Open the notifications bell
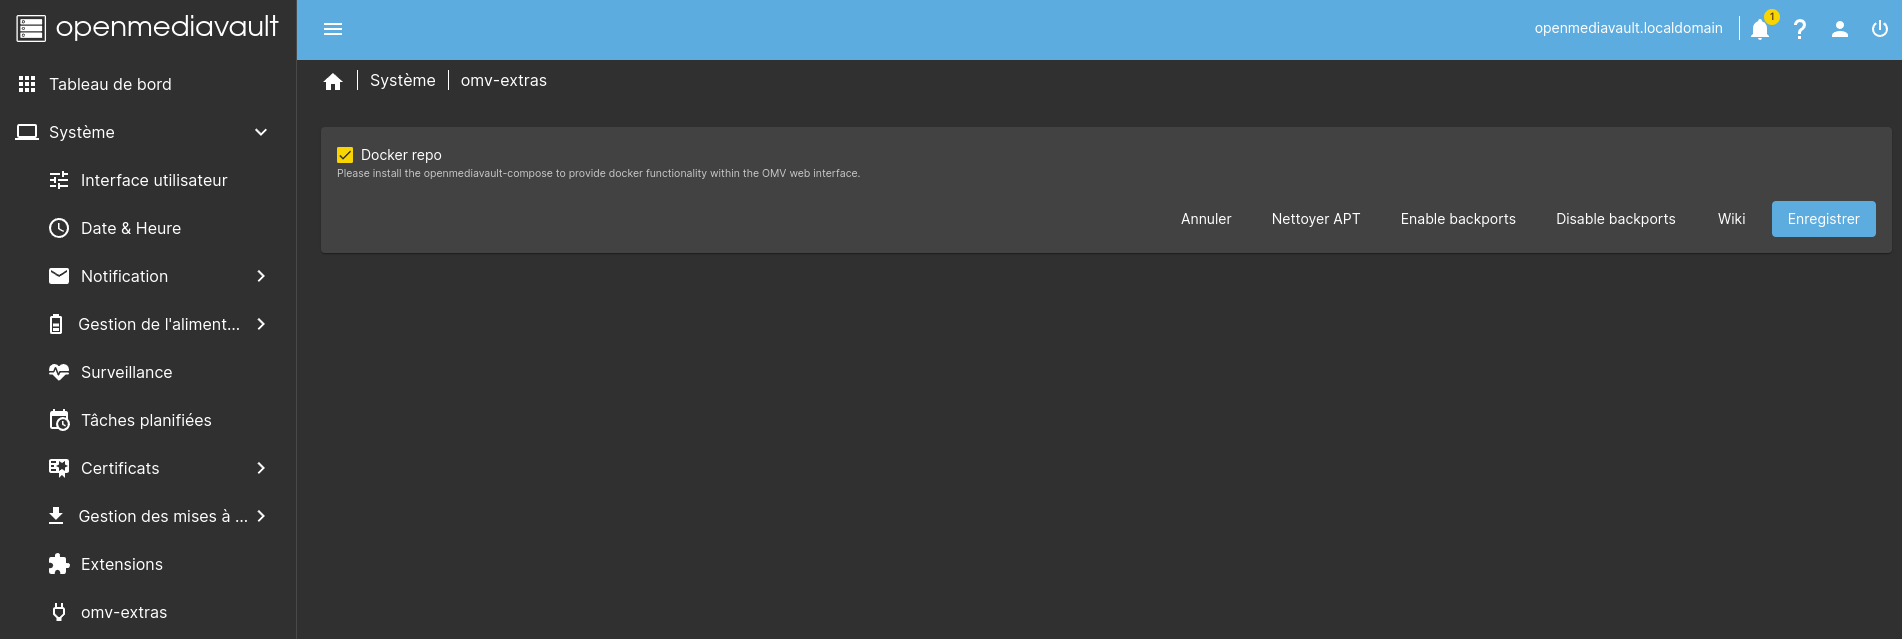The image size is (1902, 639). pos(1760,29)
